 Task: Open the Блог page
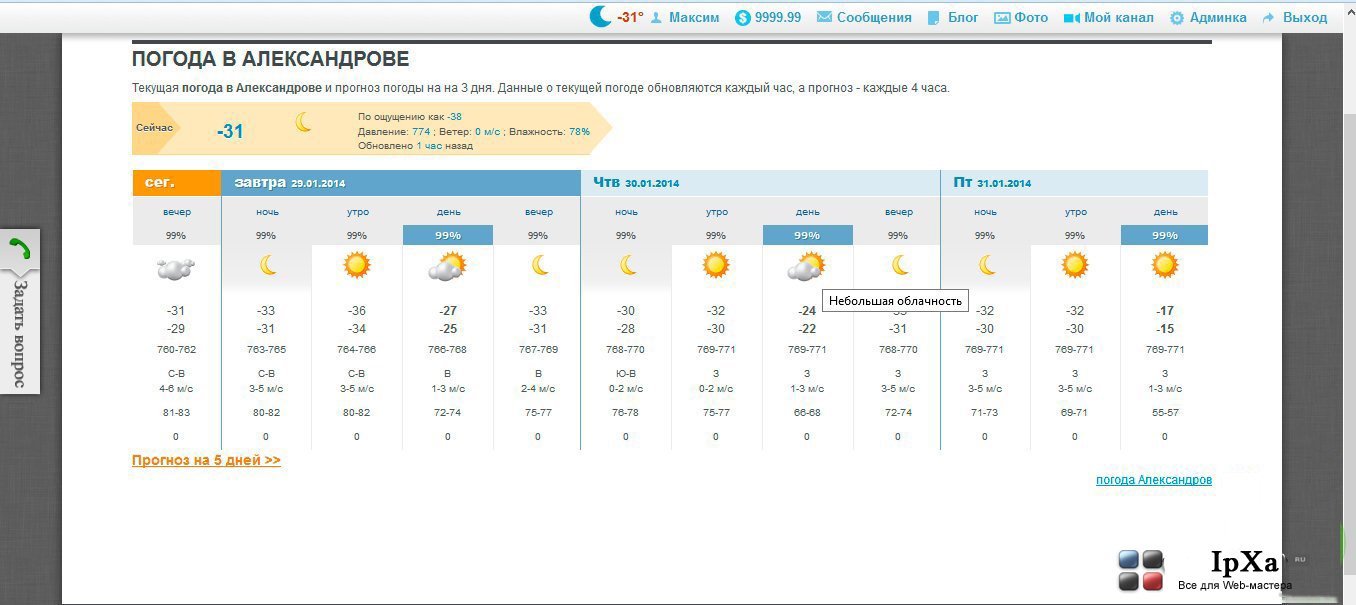(x=953, y=17)
